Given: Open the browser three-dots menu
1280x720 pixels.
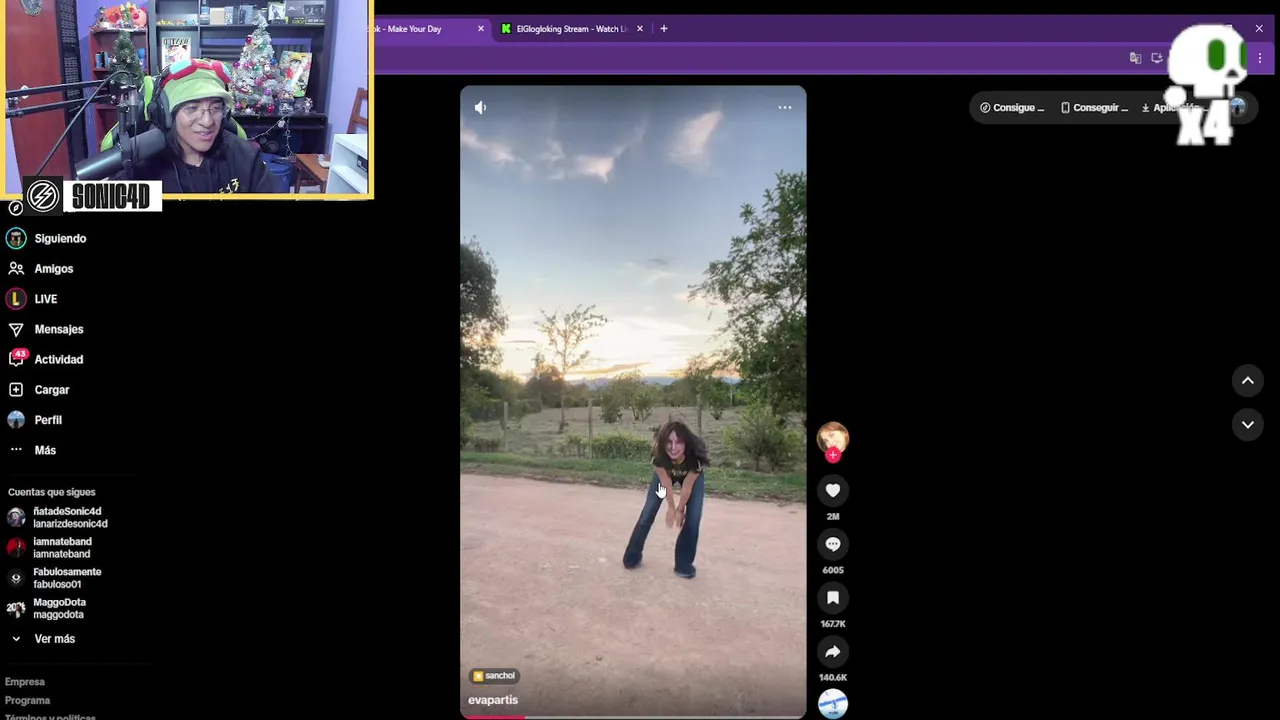Looking at the screenshot, I should pyautogui.click(x=1260, y=58).
